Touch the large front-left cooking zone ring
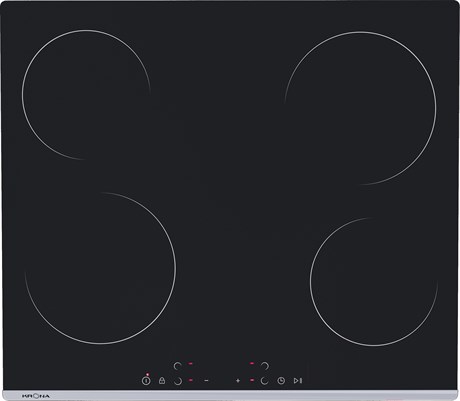460x401 pixels. pos(100,268)
